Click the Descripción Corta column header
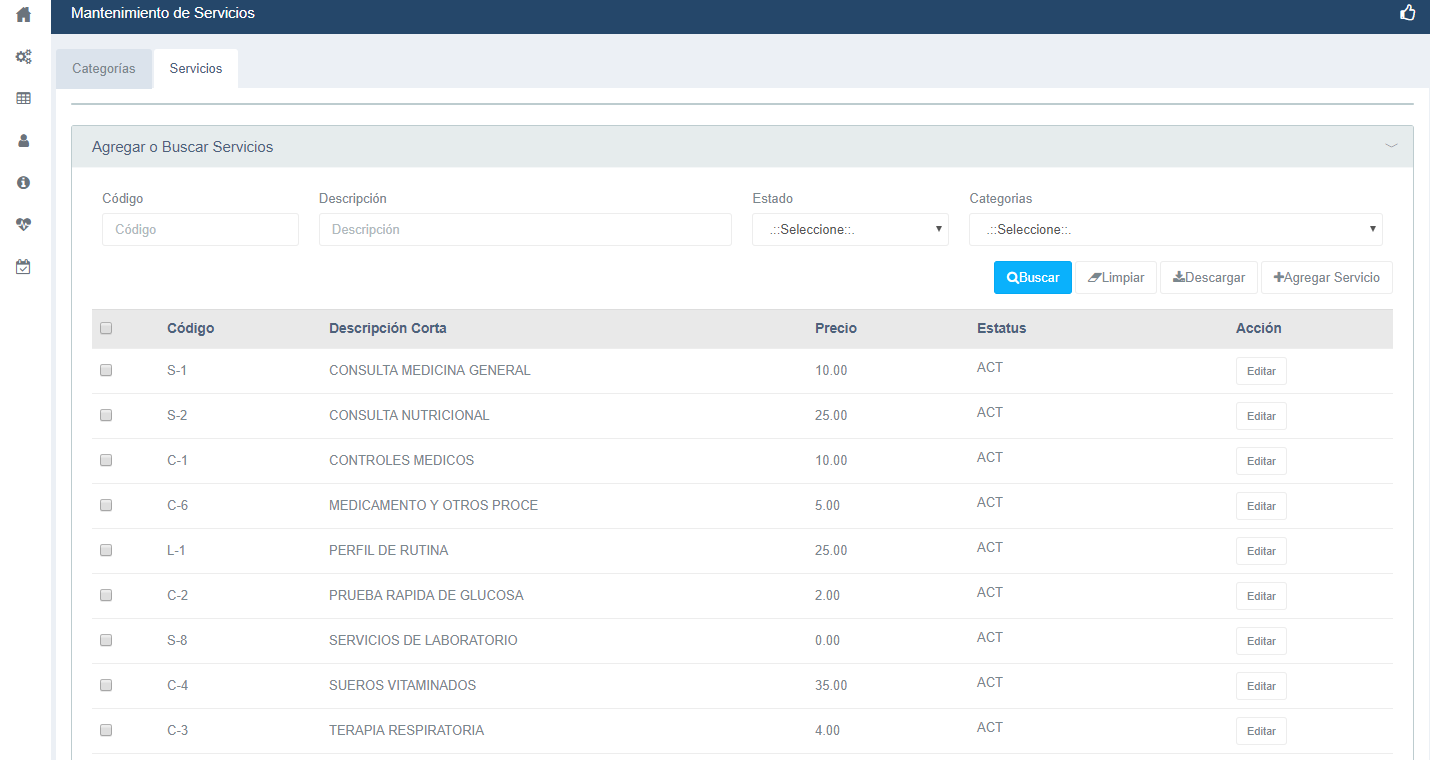 click(x=388, y=328)
